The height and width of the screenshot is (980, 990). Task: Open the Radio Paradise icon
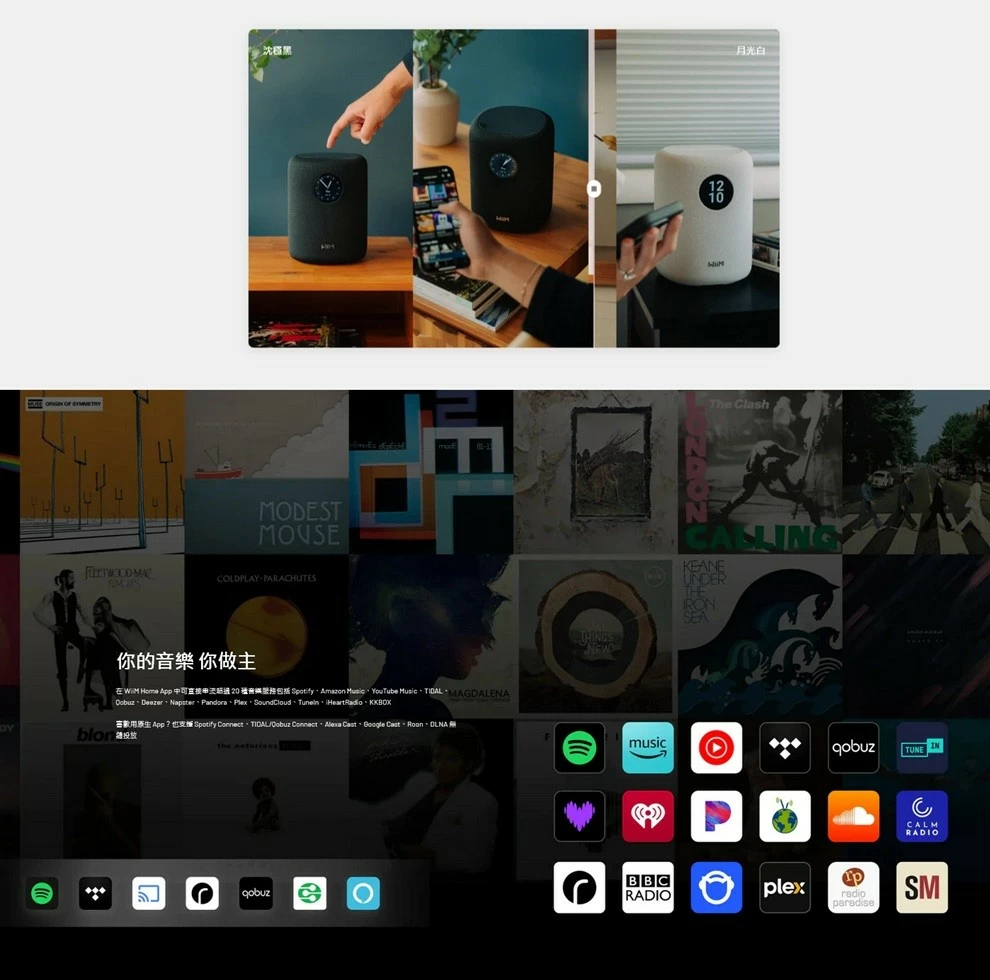point(854,887)
